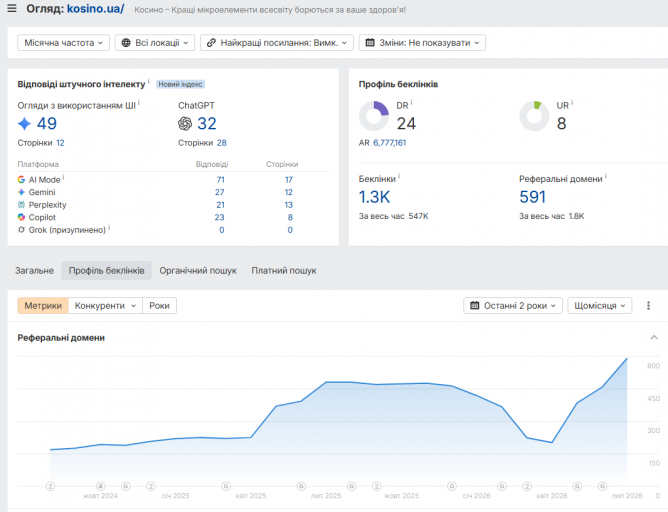
Task: Open the Останні 2 роки date range
Action: pos(513,305)
